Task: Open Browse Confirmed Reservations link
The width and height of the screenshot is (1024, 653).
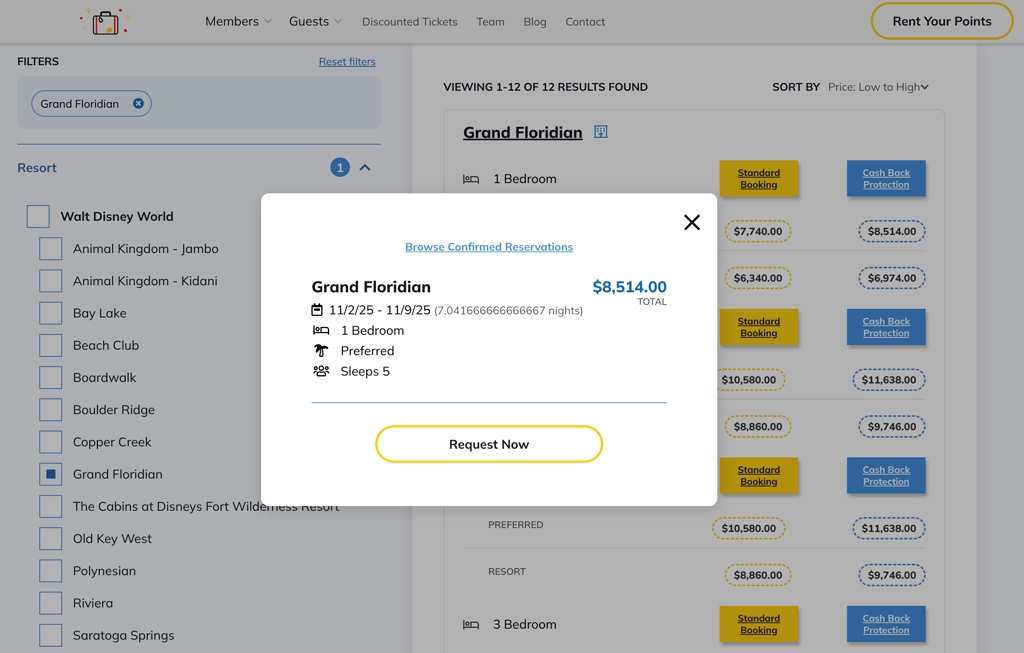Action: point(489,247)
